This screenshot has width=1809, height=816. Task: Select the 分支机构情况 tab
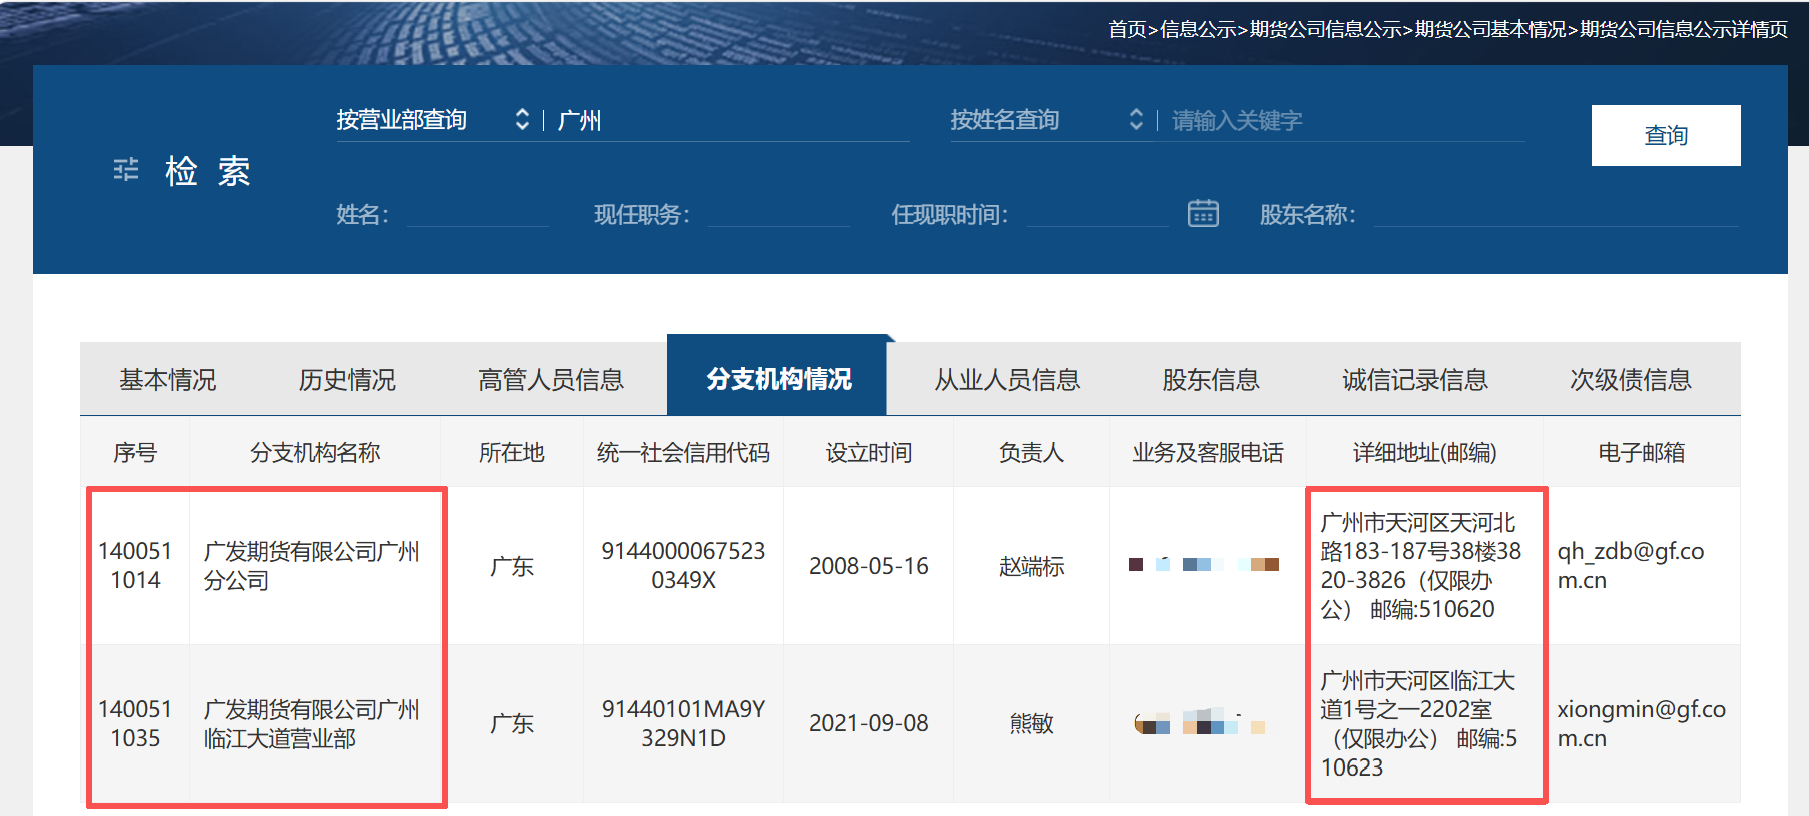pos(777,379)
